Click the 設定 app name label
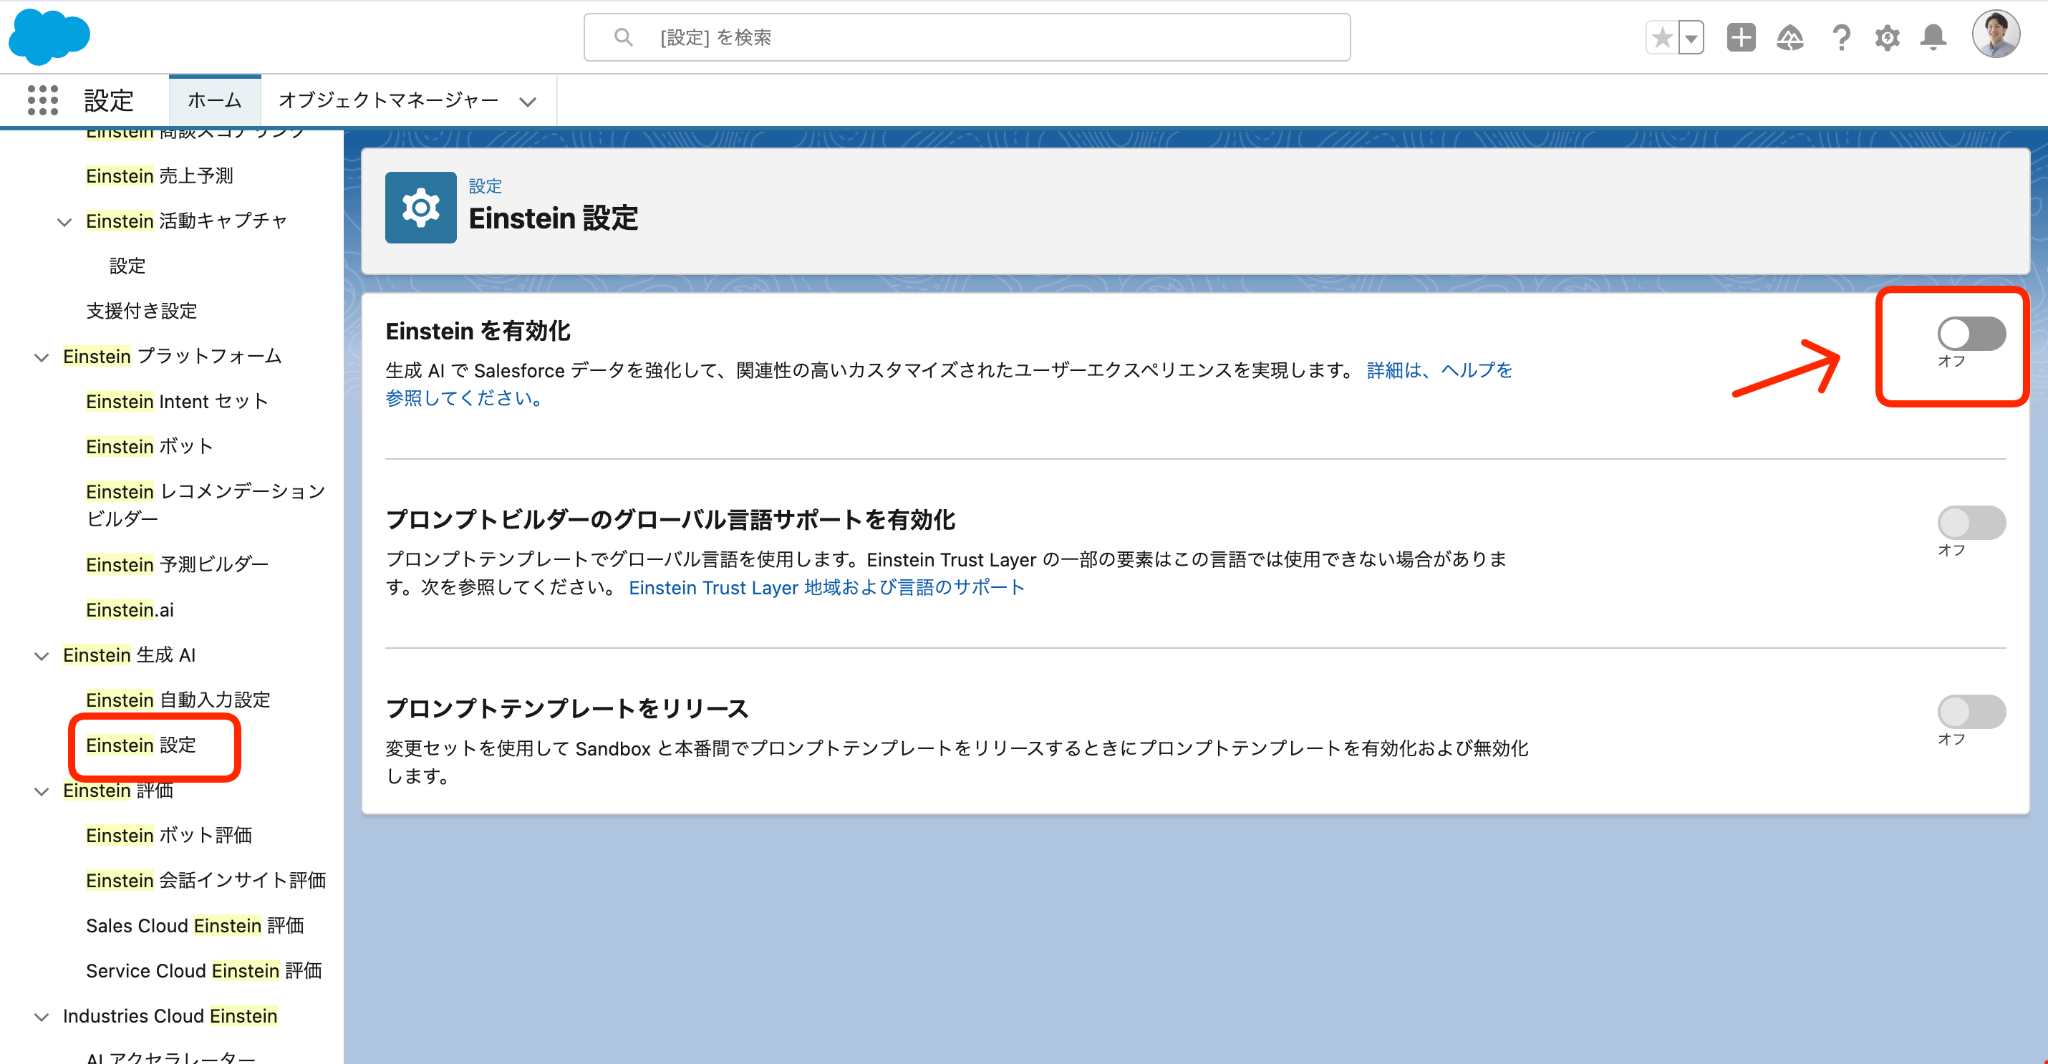This screenshot has width=2048, height=1064. [108, 100]
